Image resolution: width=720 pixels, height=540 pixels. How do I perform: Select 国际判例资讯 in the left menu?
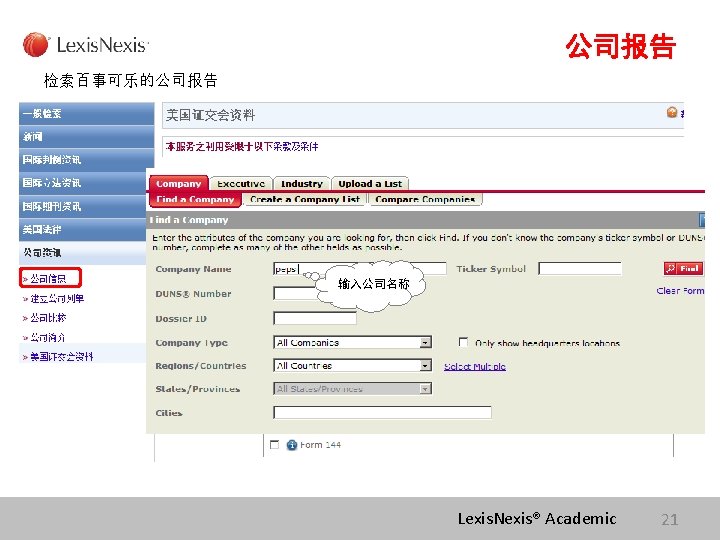click(86, 160)
